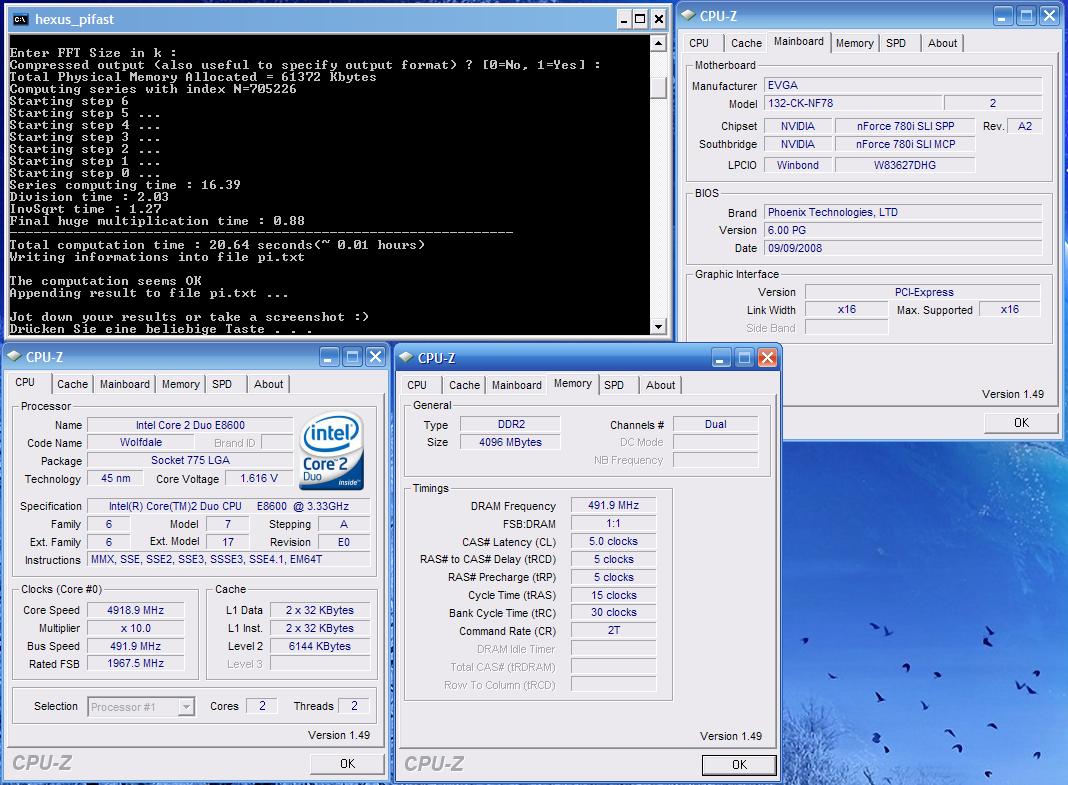This screenshot has height=785, width=1068.
Task: Click the Rated FSB 1967.5 MHz value
Action: (x=136, y=663)
